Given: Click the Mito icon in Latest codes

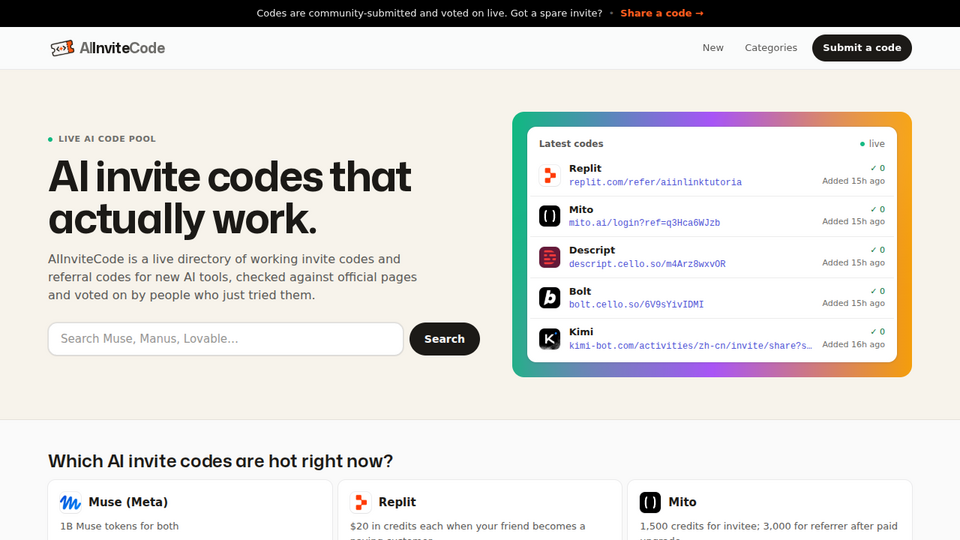Looking at the screenshot, I should click(549, 216).
